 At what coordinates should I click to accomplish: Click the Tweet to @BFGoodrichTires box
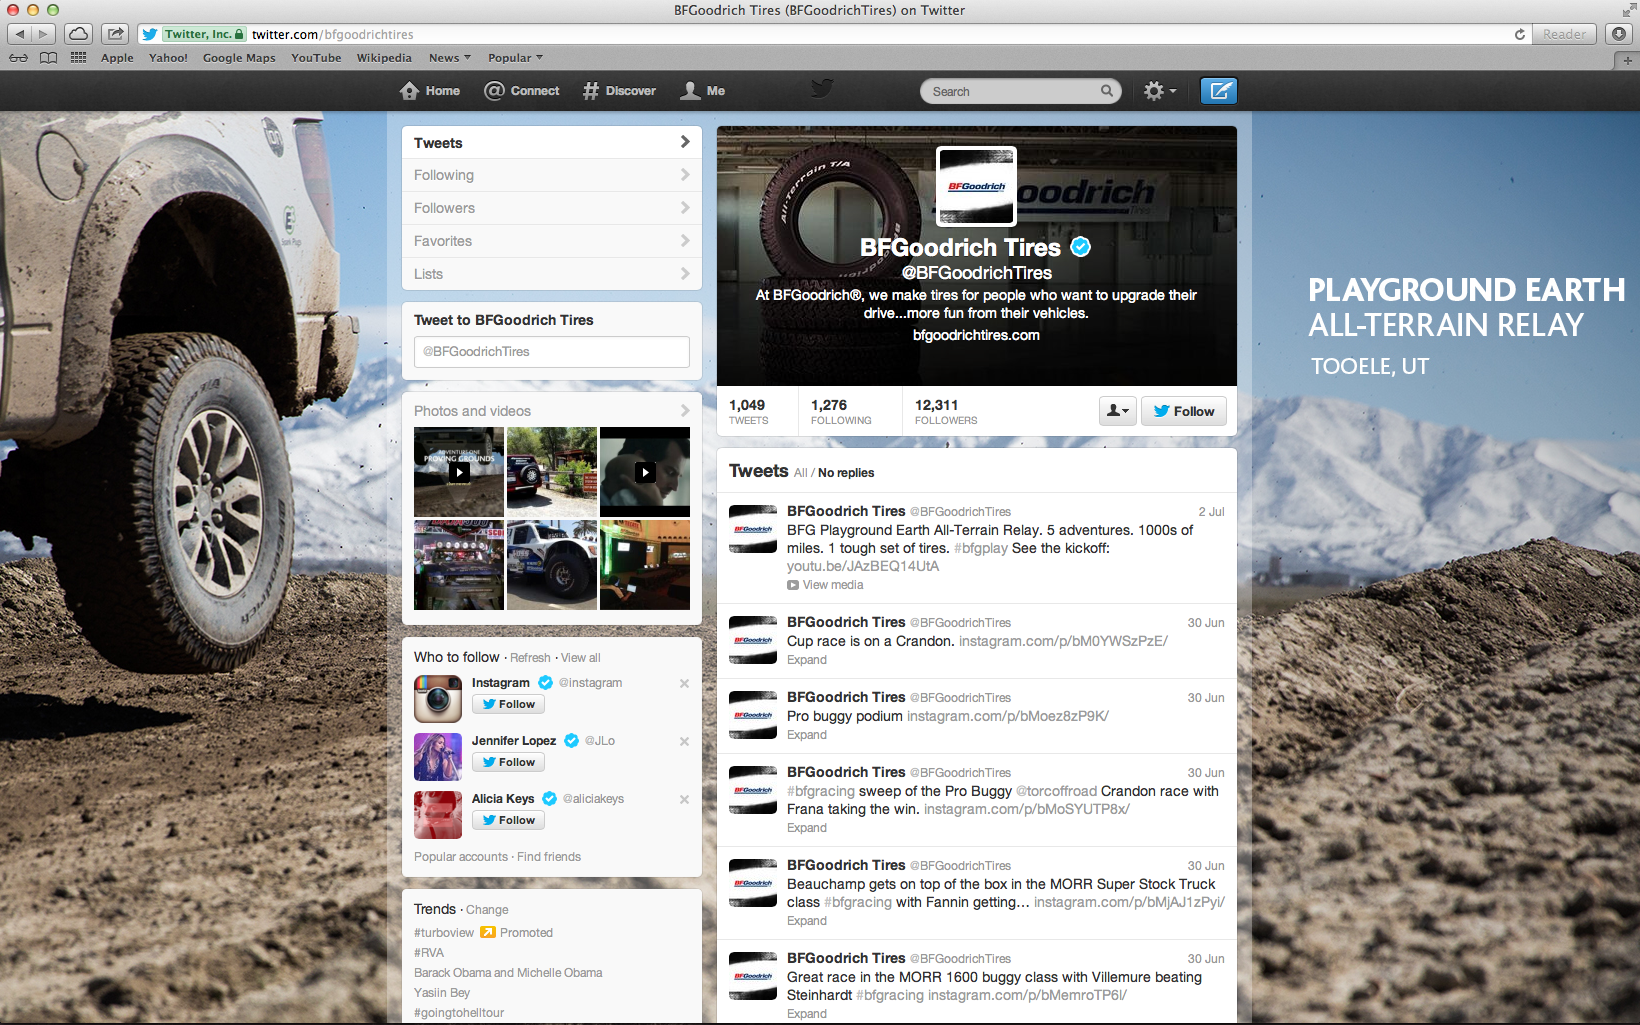(552, 352)
